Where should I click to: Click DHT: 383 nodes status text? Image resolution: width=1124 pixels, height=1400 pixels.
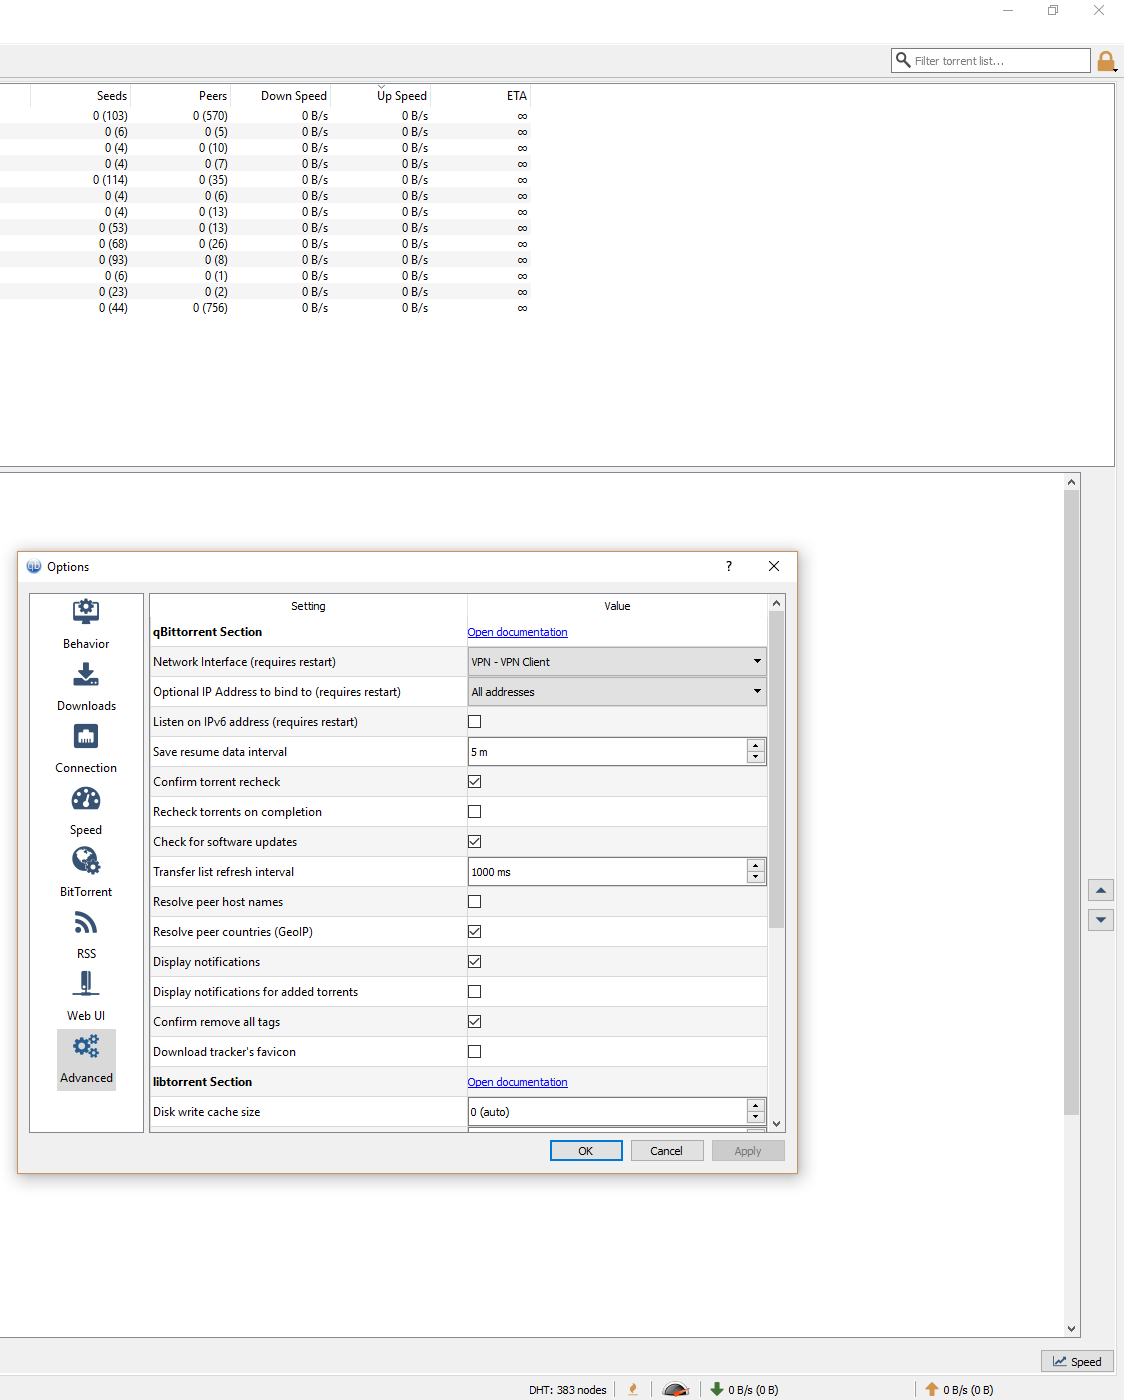567,1390
